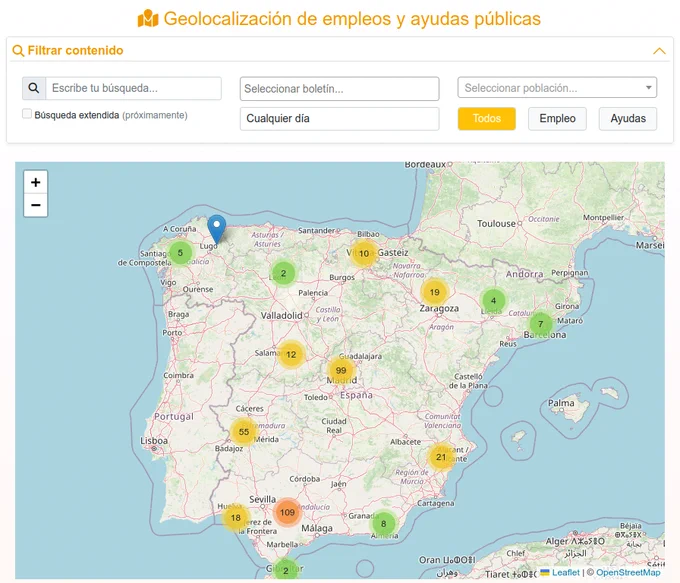Open the cluster marker 2 near León

pos(283,273)
